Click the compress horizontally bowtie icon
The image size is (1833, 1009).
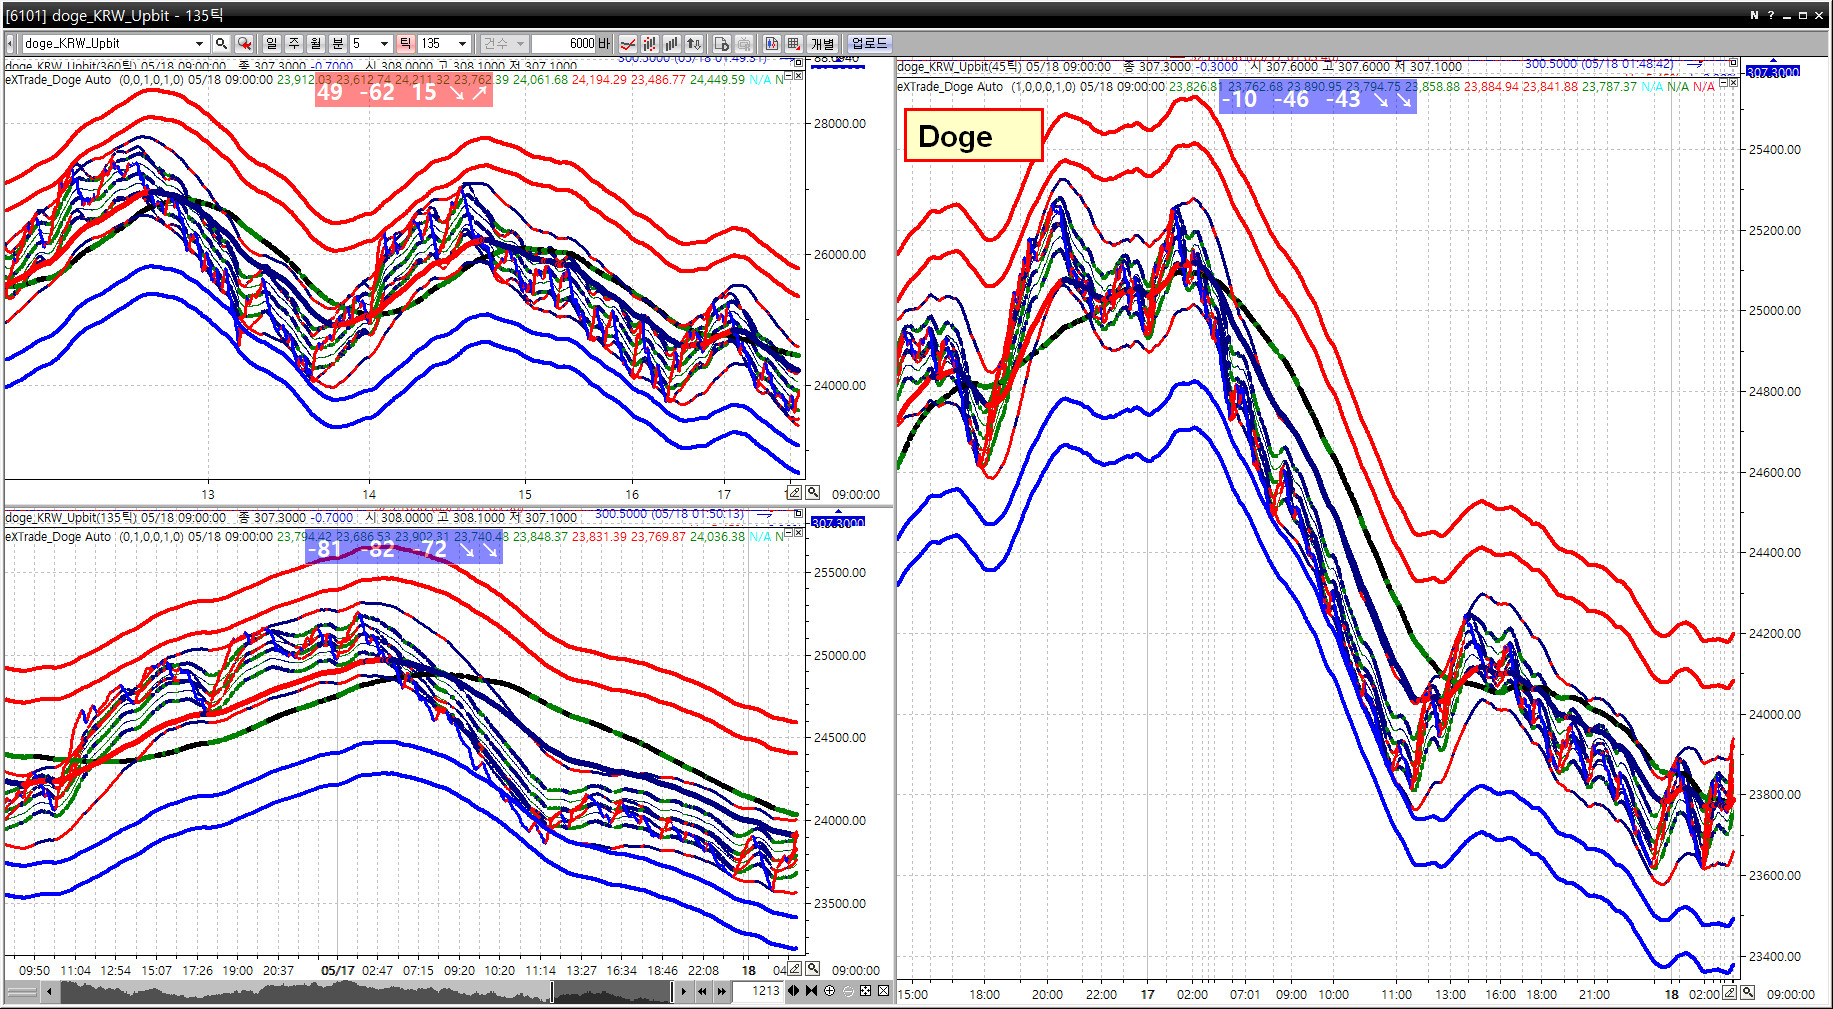pyautogui.click(x=811, y=991)
